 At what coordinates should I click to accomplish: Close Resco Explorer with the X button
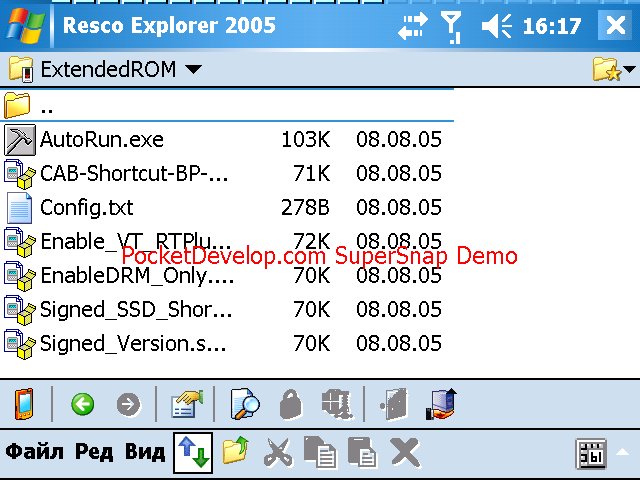click(616, 25)
